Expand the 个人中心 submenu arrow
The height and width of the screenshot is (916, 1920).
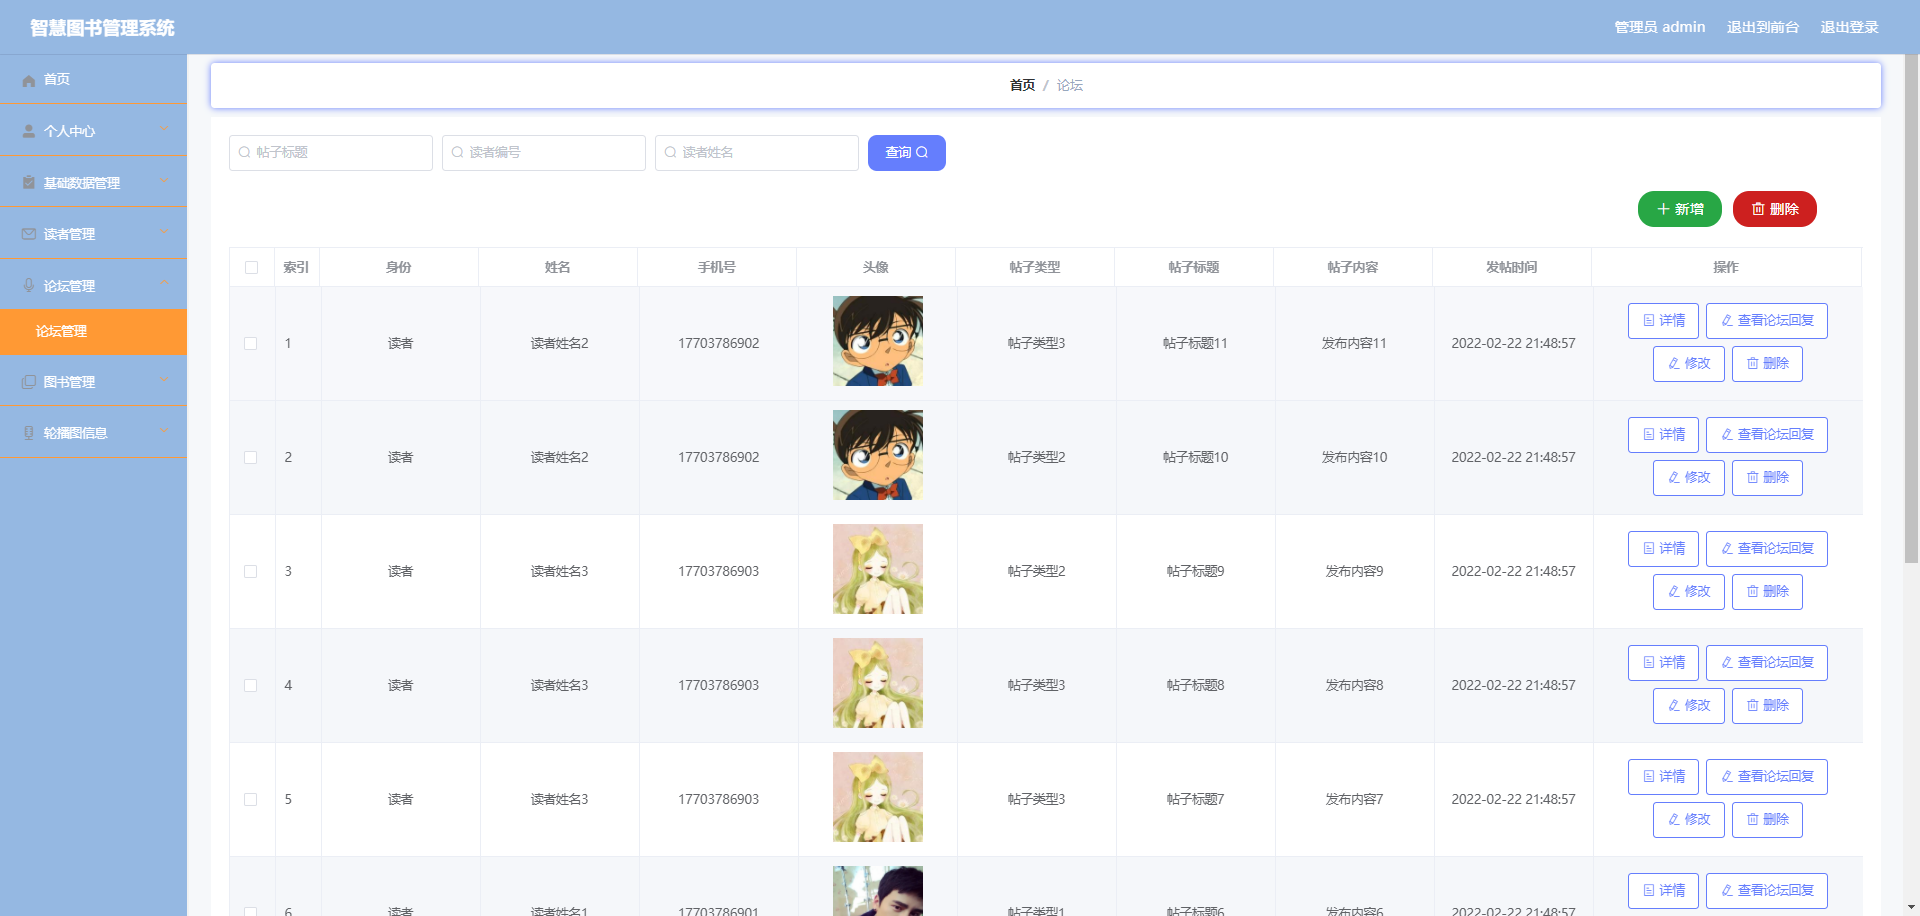tap(163, 130)
